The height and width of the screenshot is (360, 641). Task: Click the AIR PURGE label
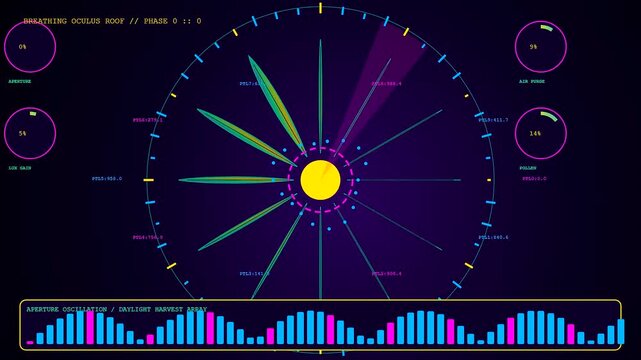point(532,81)
